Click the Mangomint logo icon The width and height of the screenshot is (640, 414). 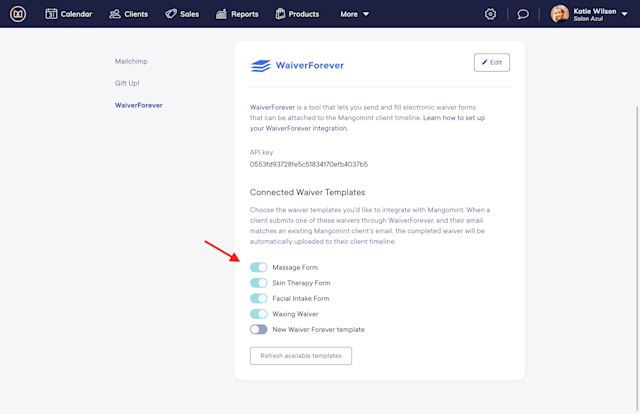tap(18, 14)
